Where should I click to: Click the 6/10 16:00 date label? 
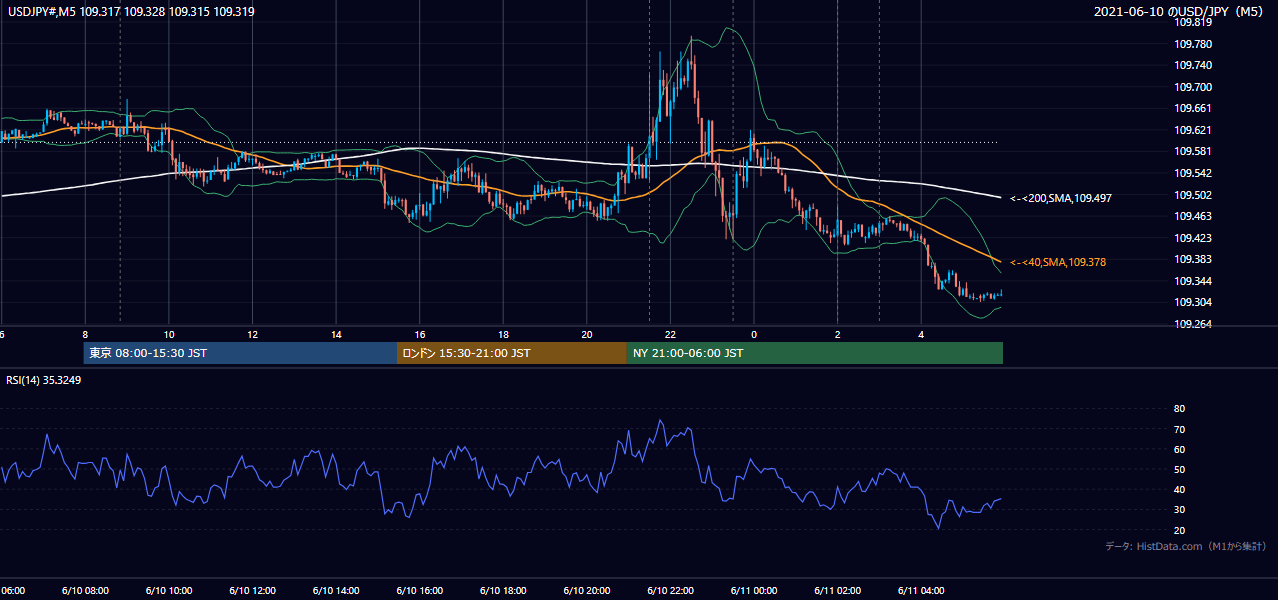(420, 590)
